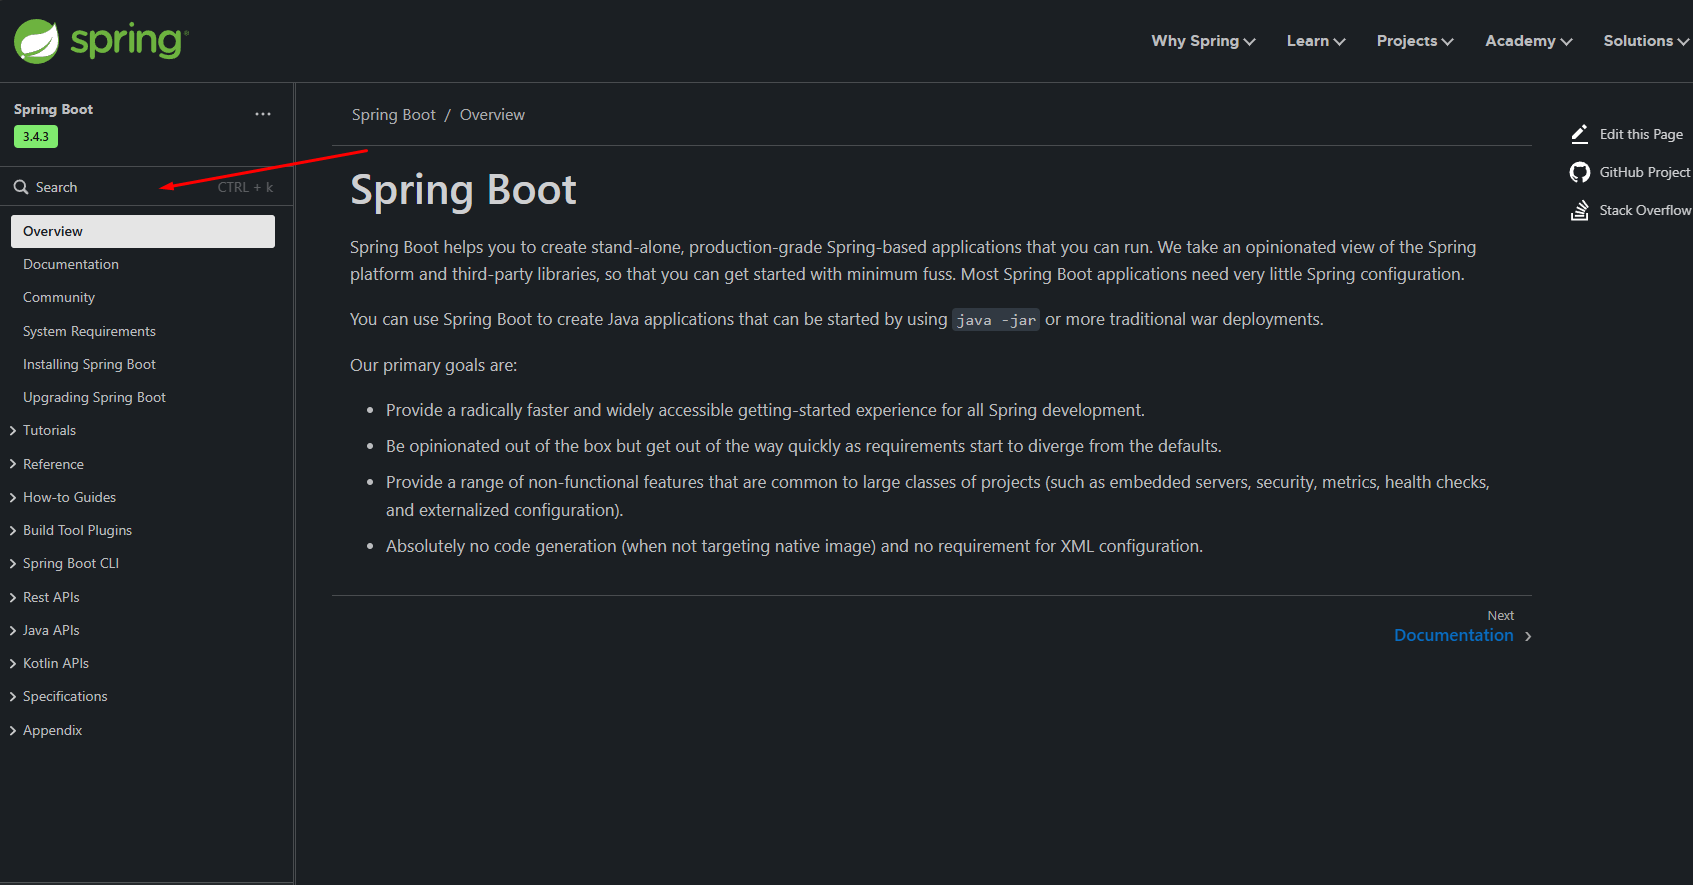This screenshot has height=885, width=1693.
Task: Click the Spring Boot breadcrumb link
Action: point(393,115)
